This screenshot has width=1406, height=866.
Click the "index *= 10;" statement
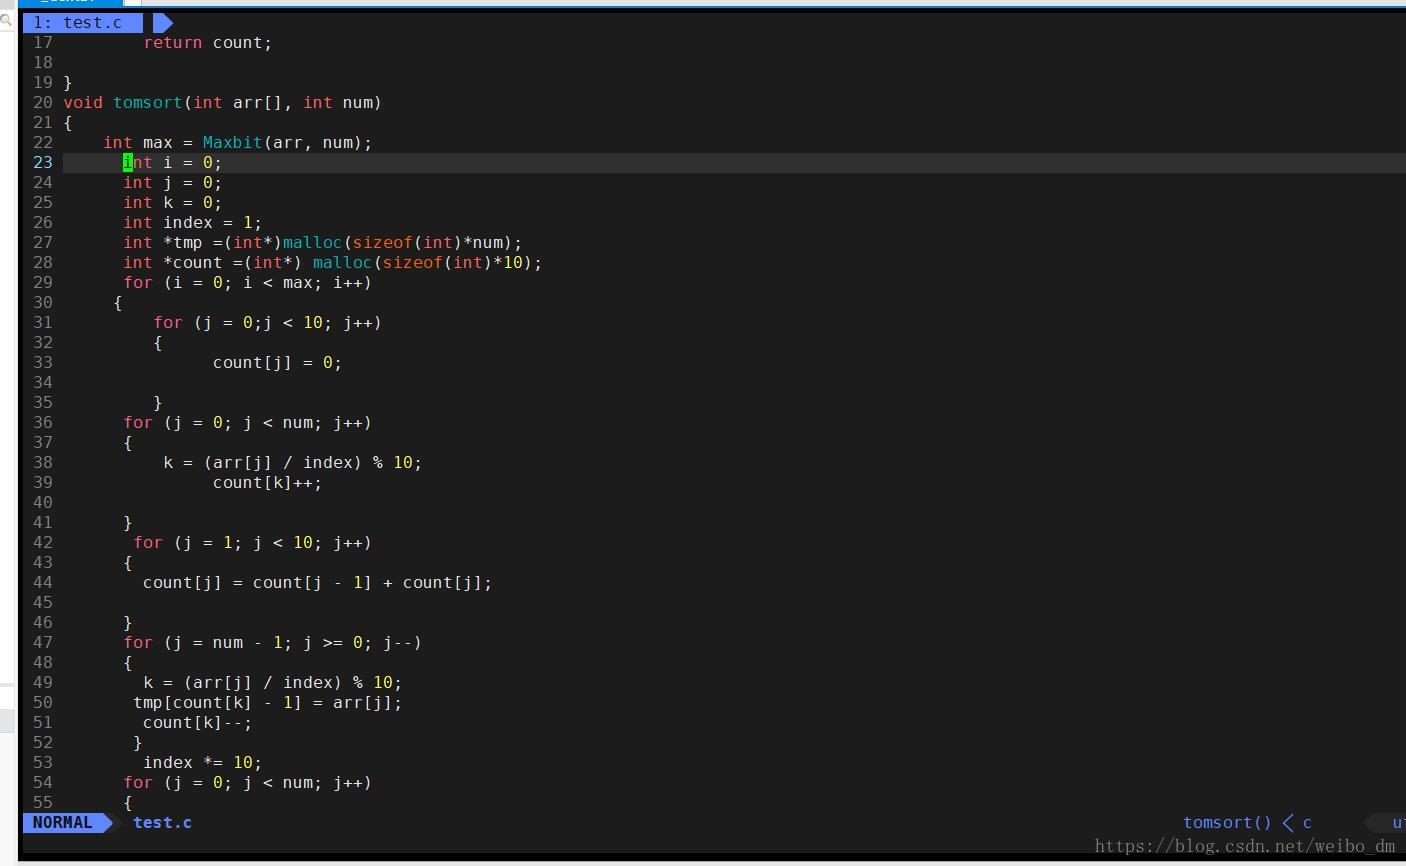click(x=203, y=762)
